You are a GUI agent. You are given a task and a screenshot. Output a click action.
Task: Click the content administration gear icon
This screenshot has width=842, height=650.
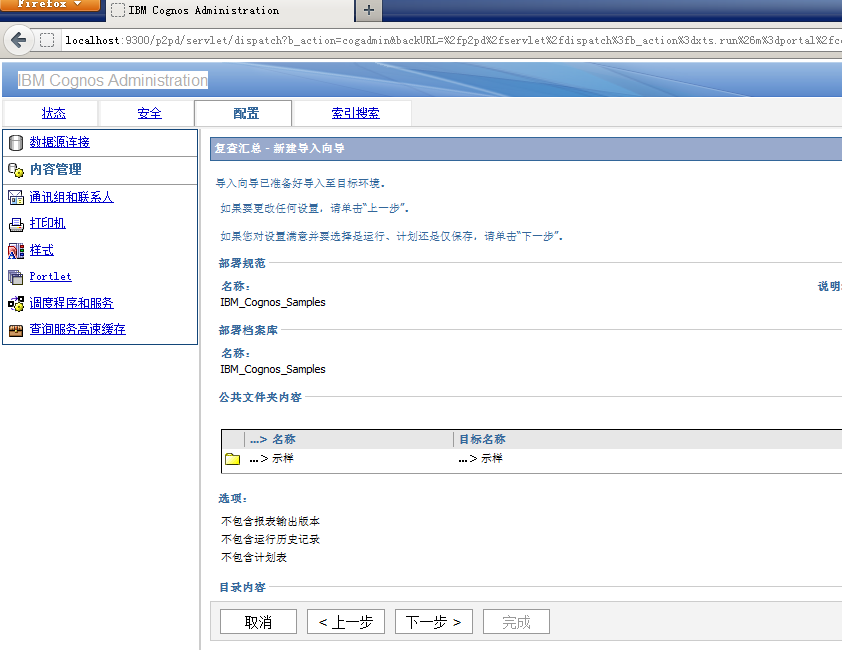16,170
